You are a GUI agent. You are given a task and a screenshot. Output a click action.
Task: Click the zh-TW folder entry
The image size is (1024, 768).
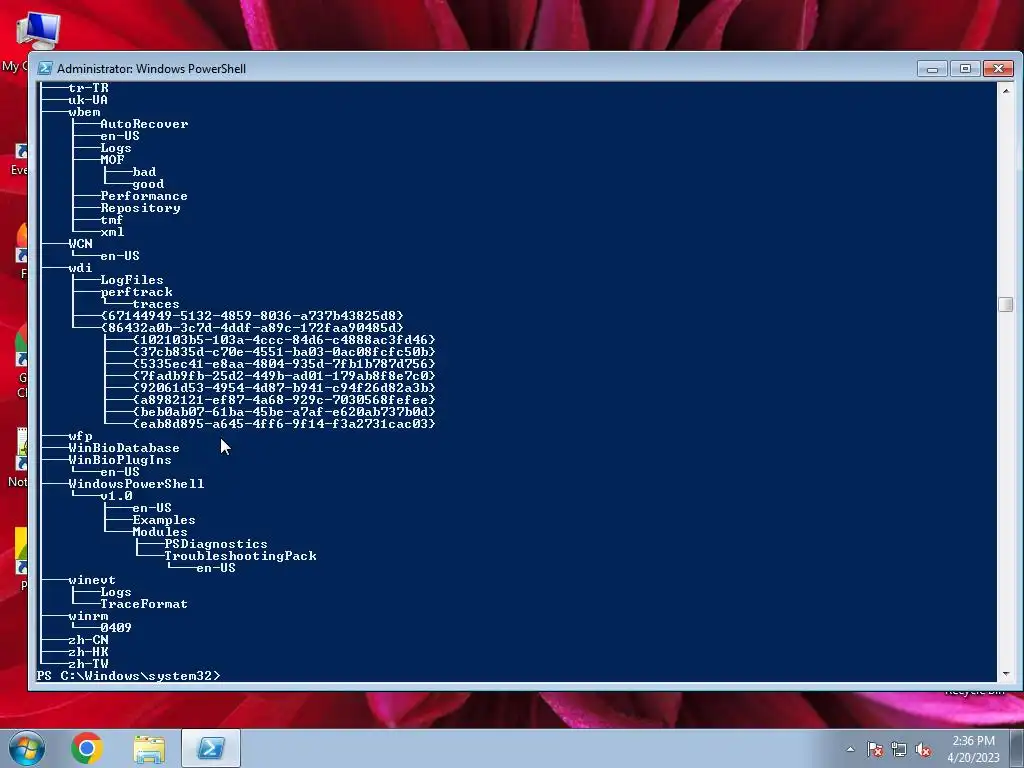click(88, 664)
